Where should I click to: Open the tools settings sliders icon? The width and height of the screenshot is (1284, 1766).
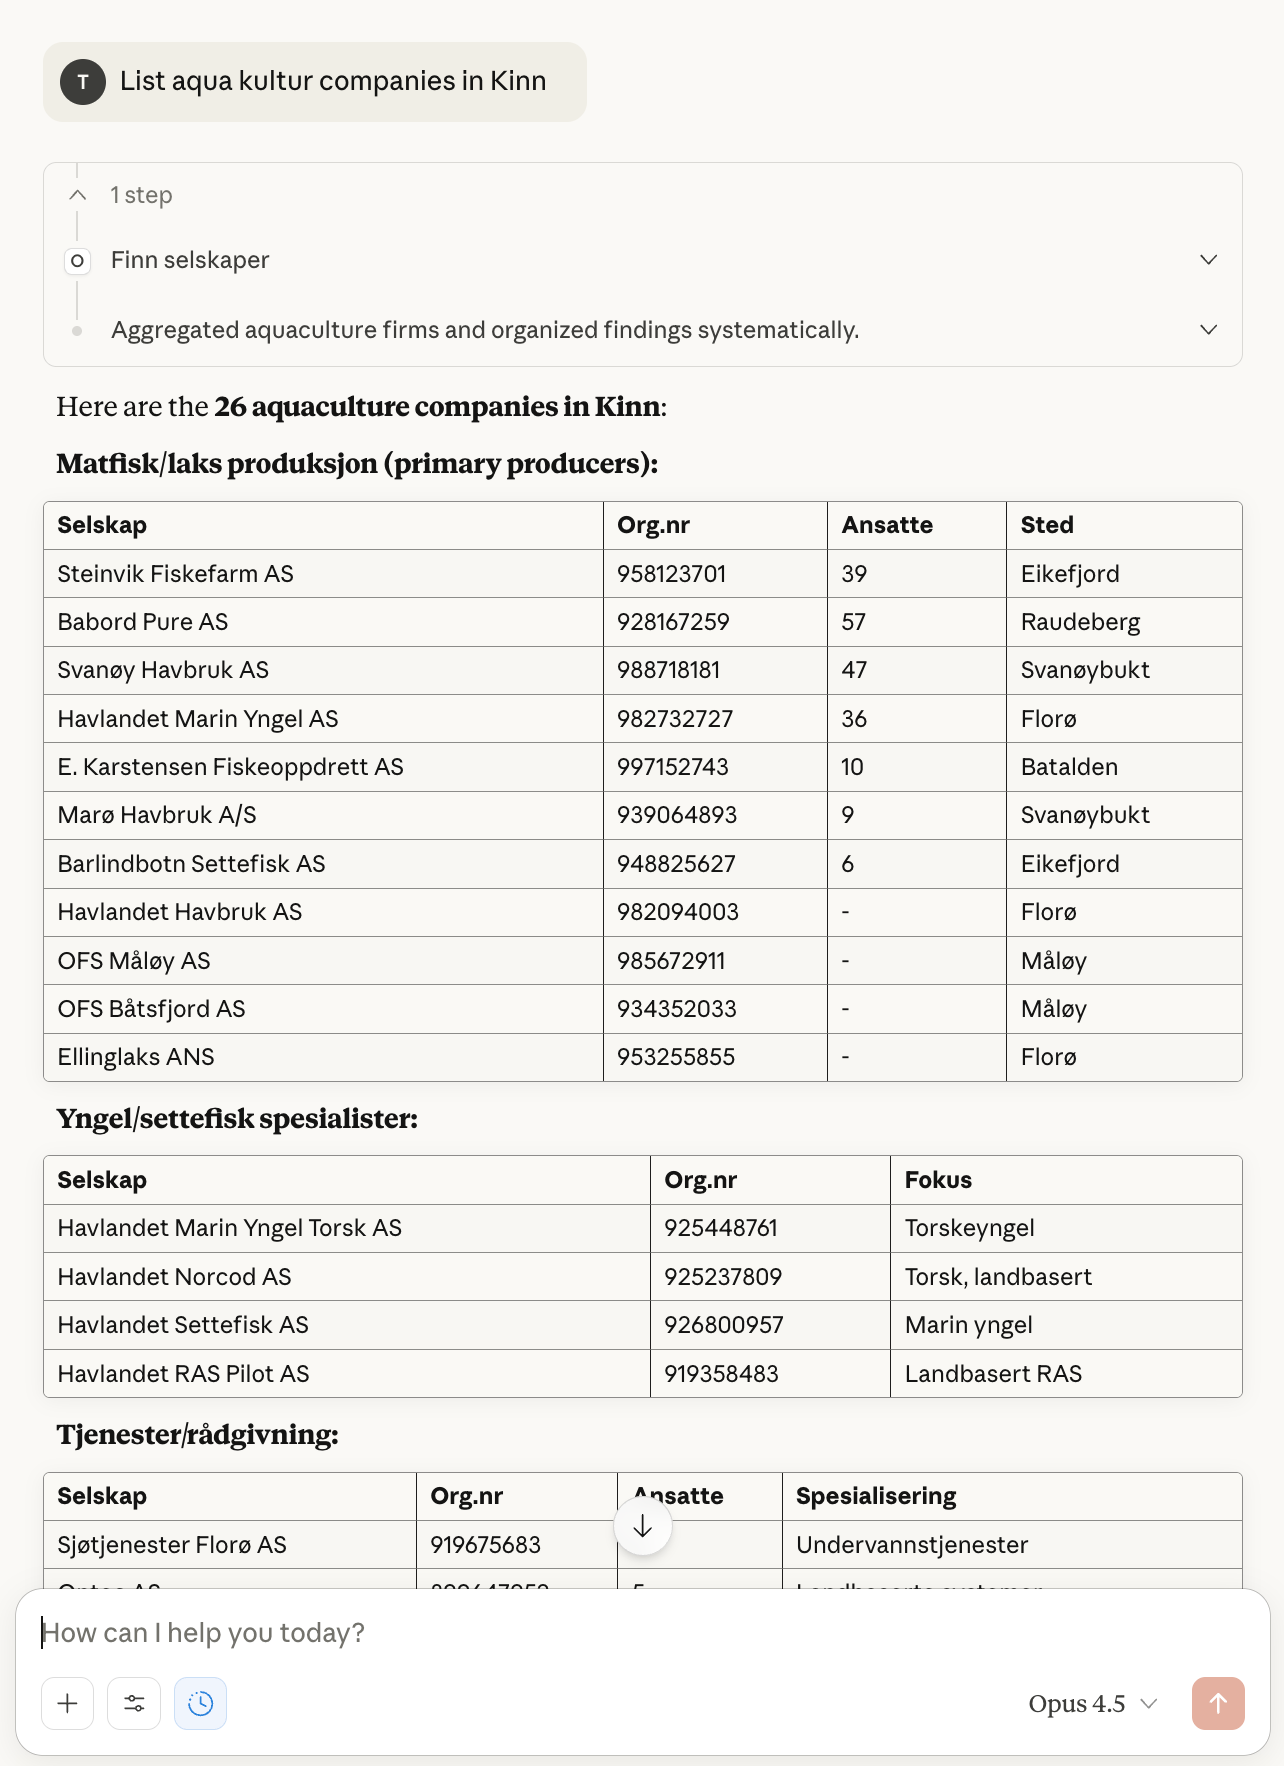click(x=133, y=1703)
